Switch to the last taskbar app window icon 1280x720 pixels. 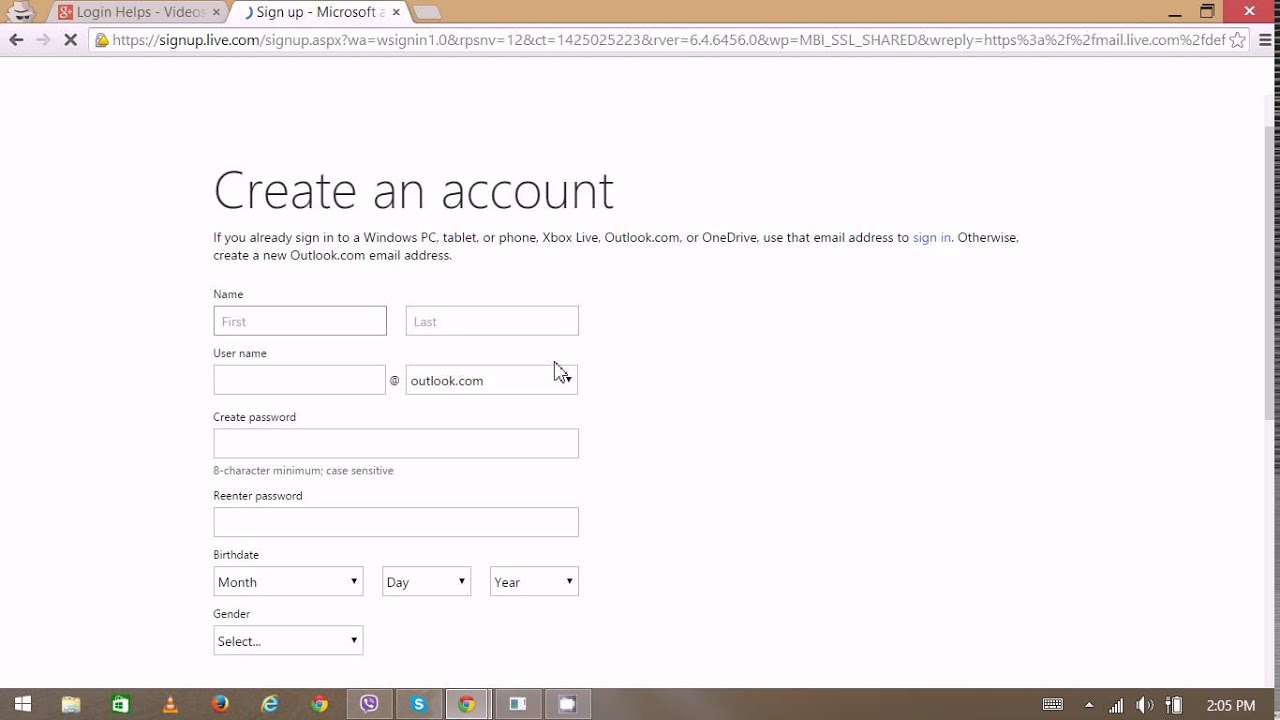coord(567,705)
